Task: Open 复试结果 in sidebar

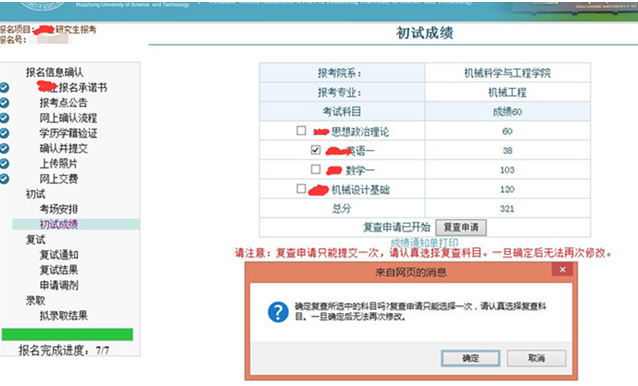Action: pos(59,270)
